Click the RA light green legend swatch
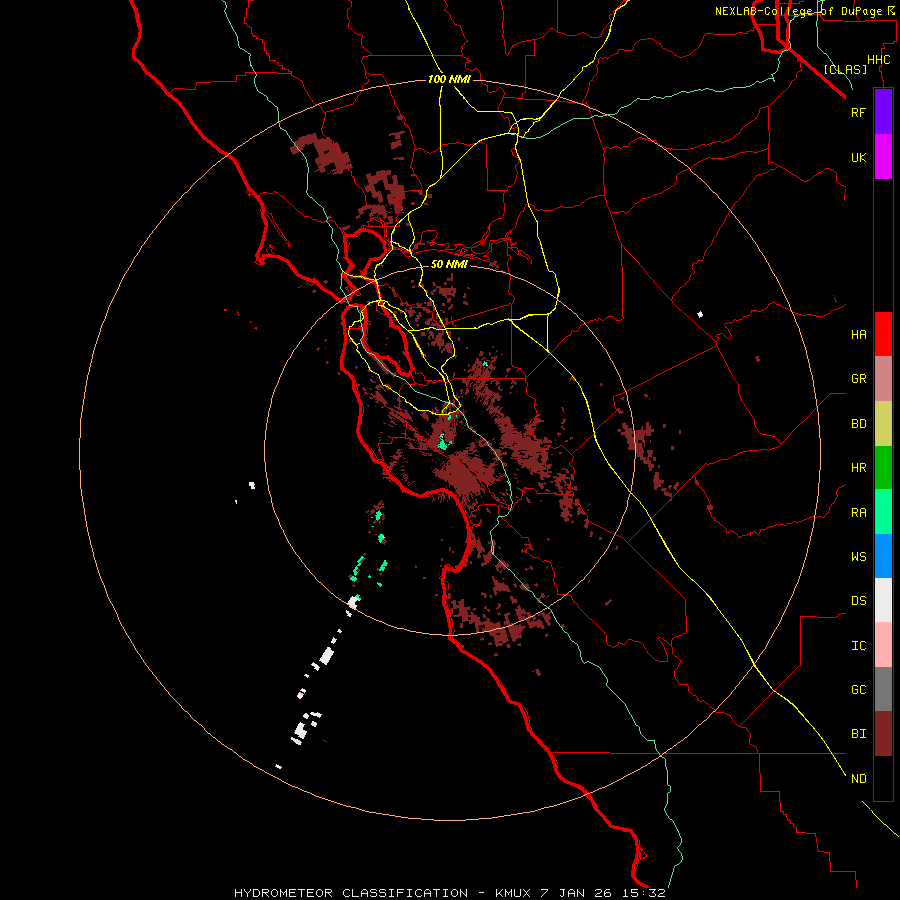This screenshot has width=900, height=900. click(883, 512)
